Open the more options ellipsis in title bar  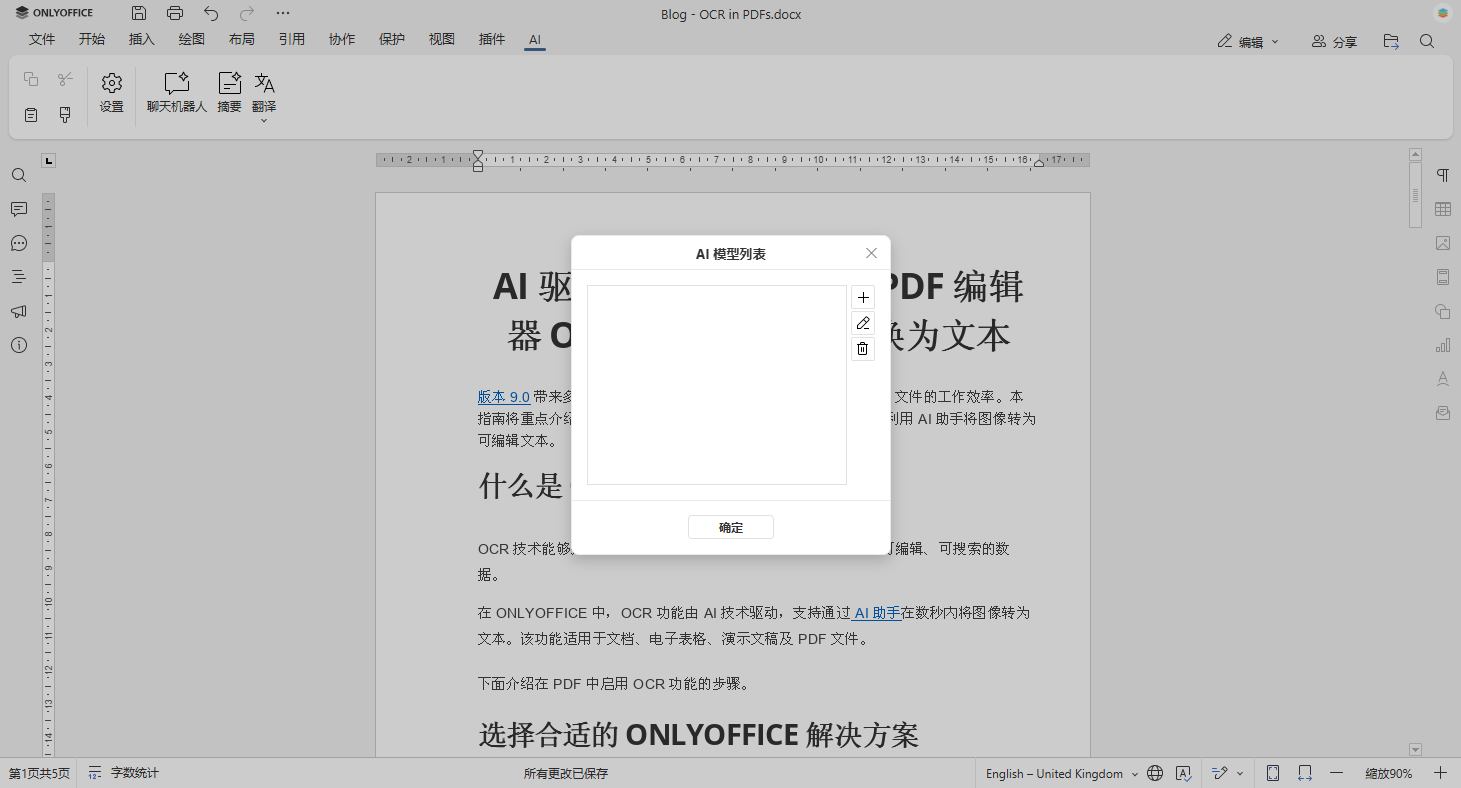(283, 13)
